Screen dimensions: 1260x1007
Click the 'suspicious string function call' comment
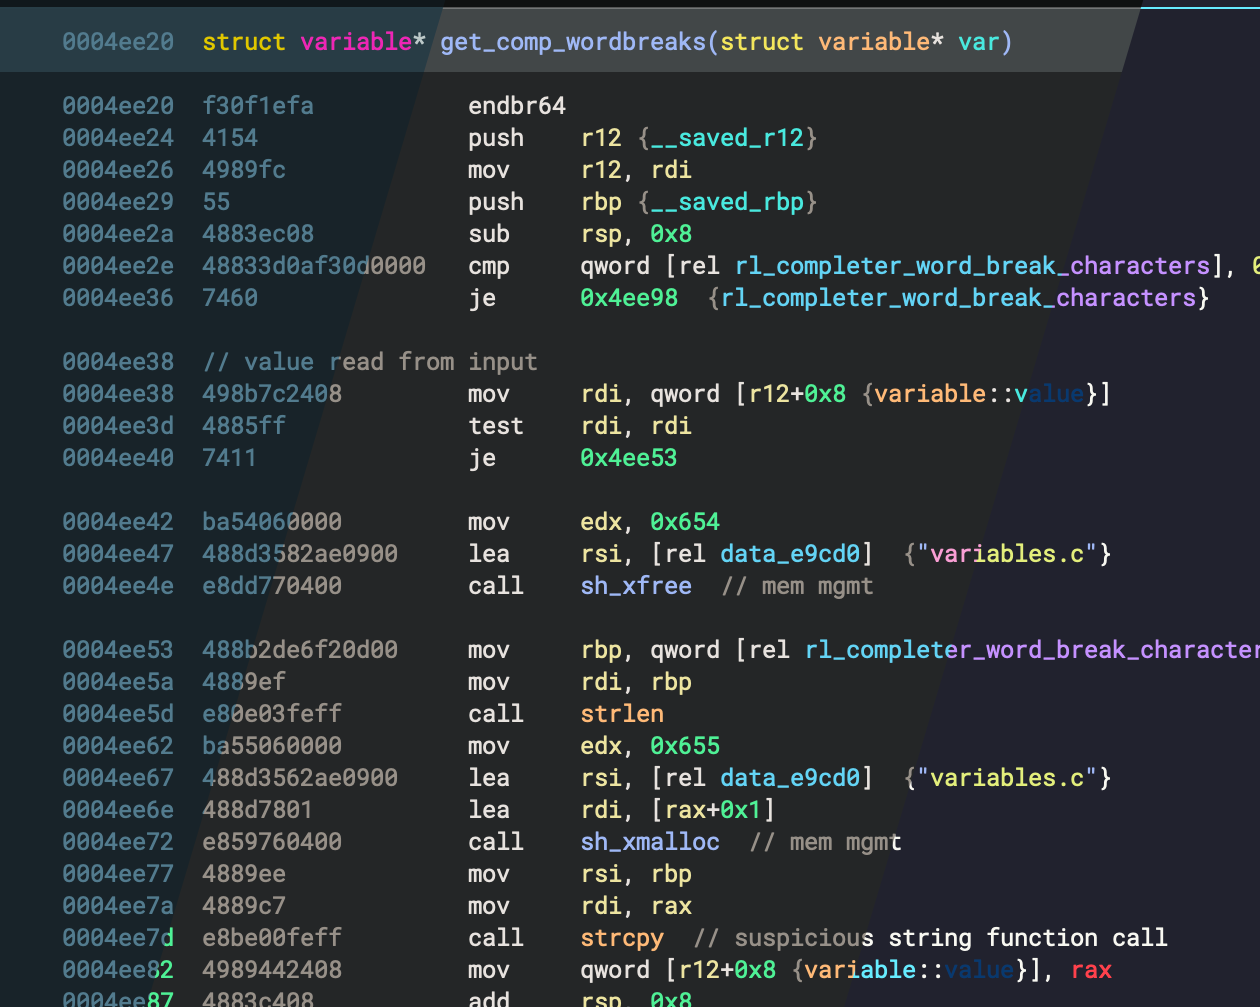click(930, 938)
